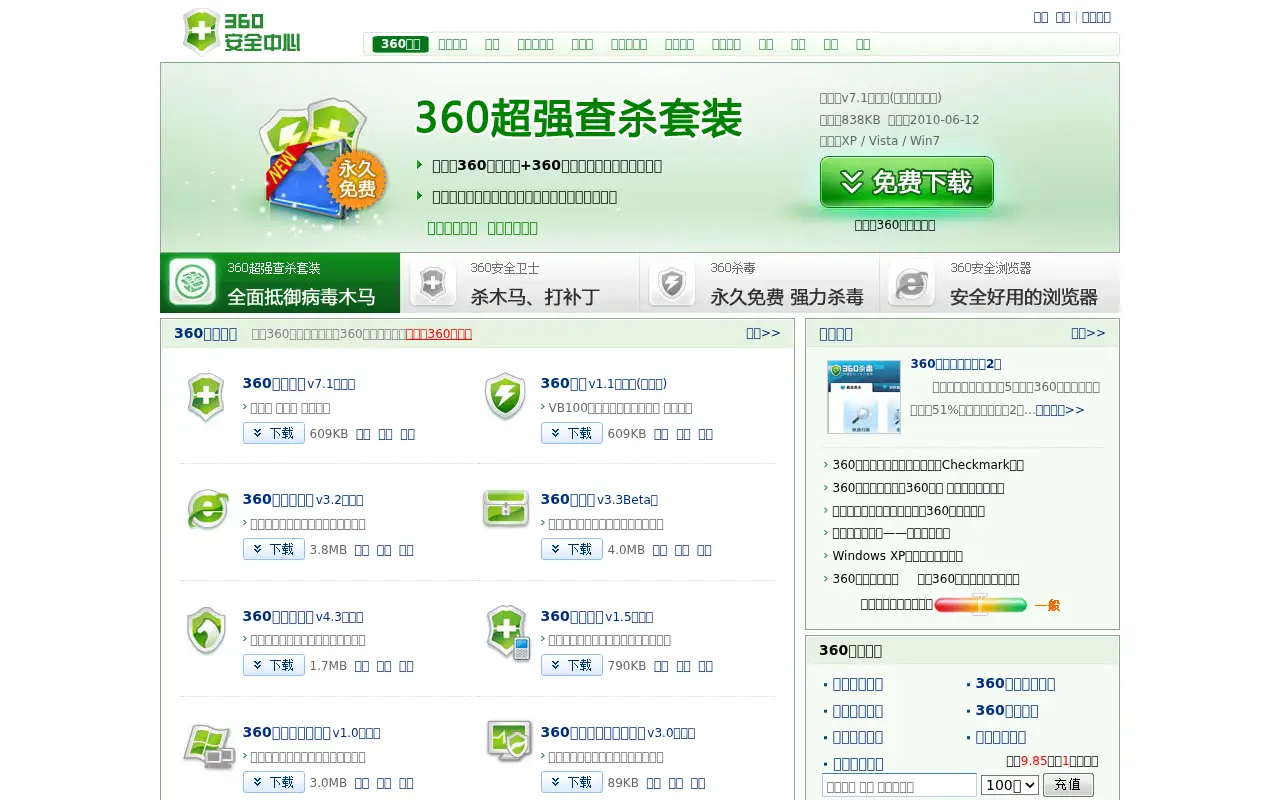Click the VB100 description line under the v1.1 product

coord(620,408)
